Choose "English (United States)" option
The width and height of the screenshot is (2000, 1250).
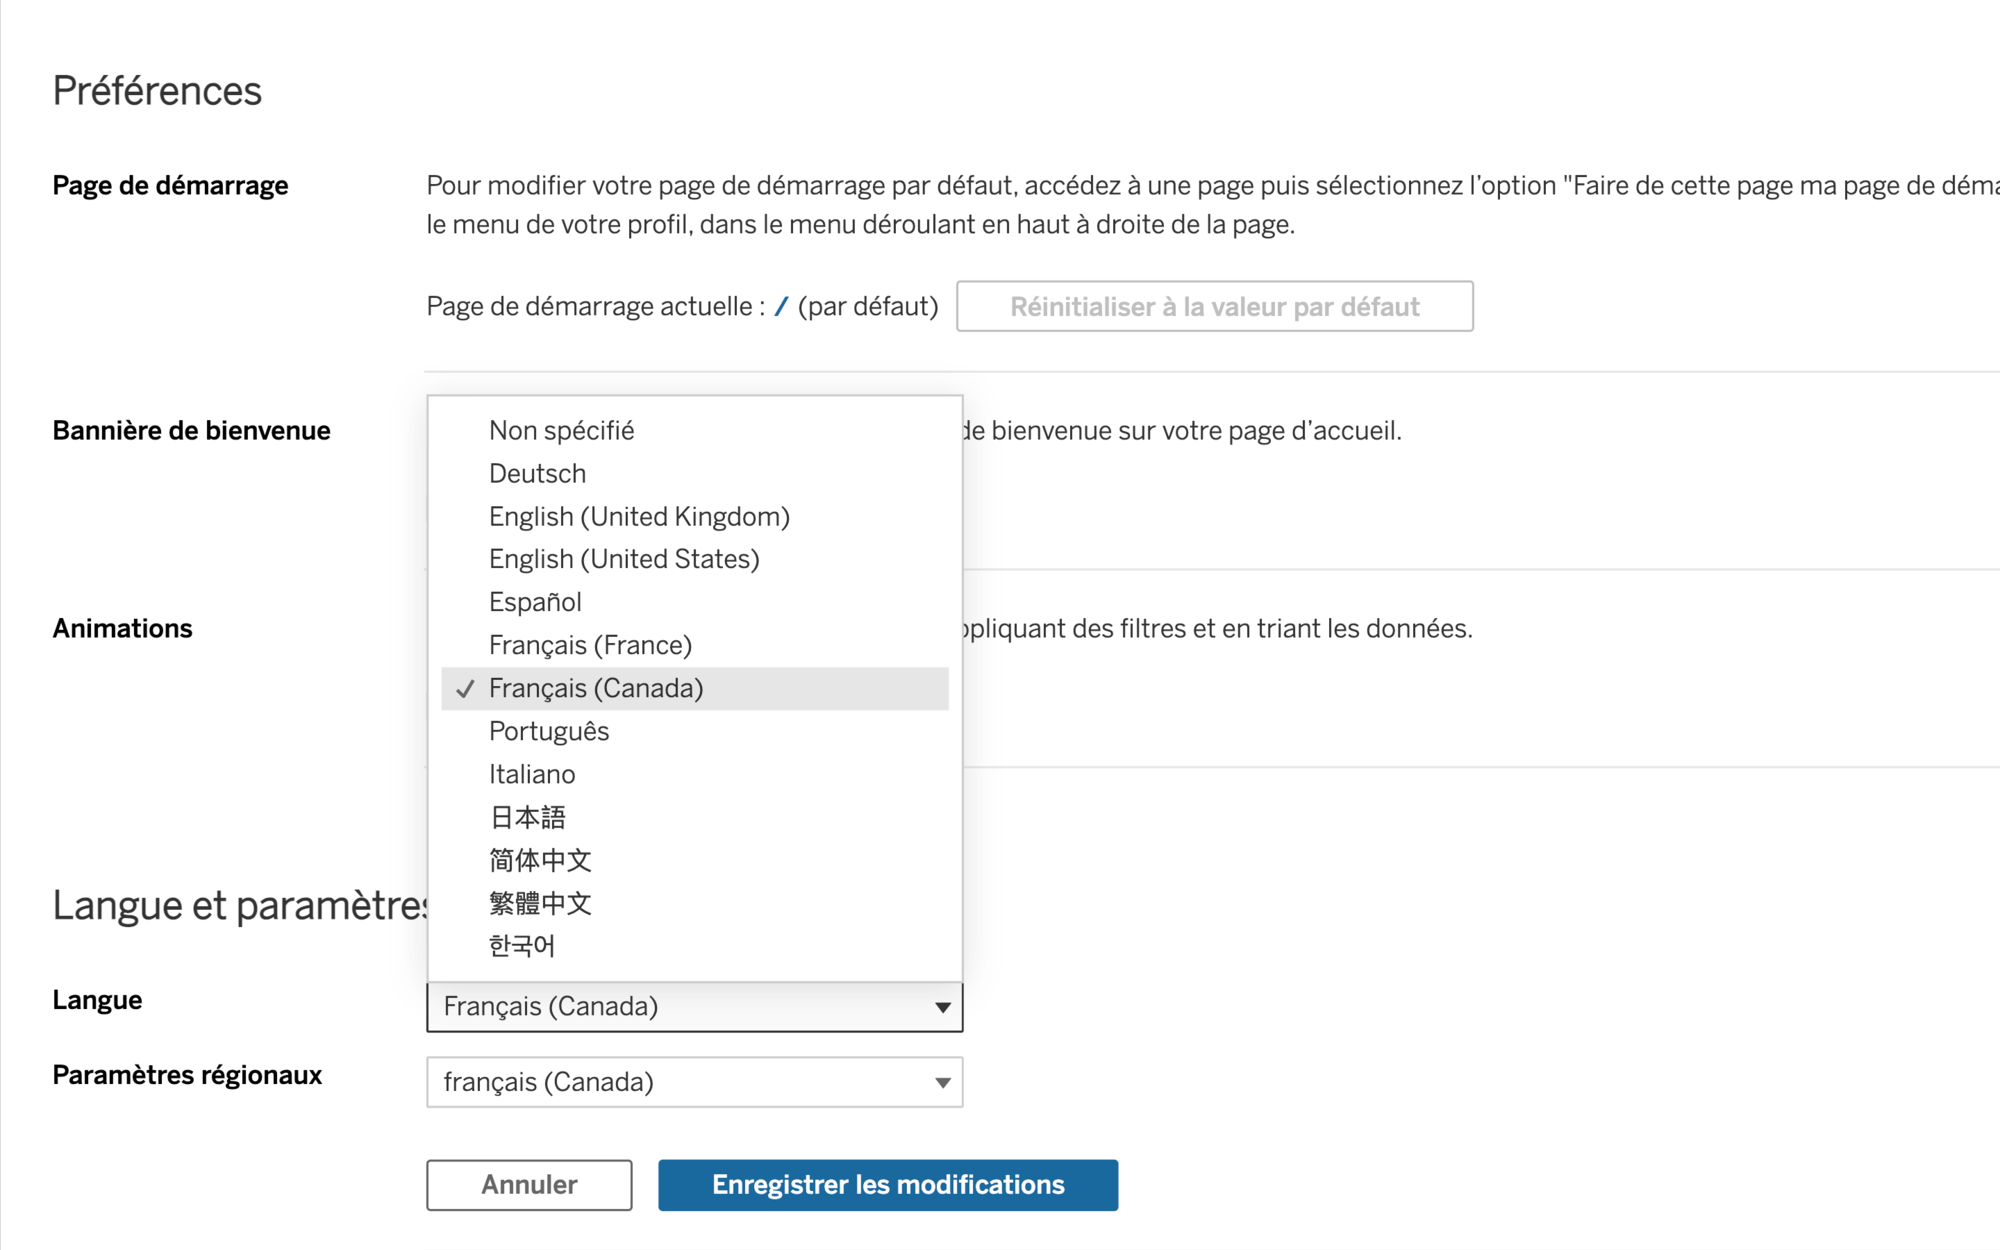pyautogui.click(x=623, y=558)
